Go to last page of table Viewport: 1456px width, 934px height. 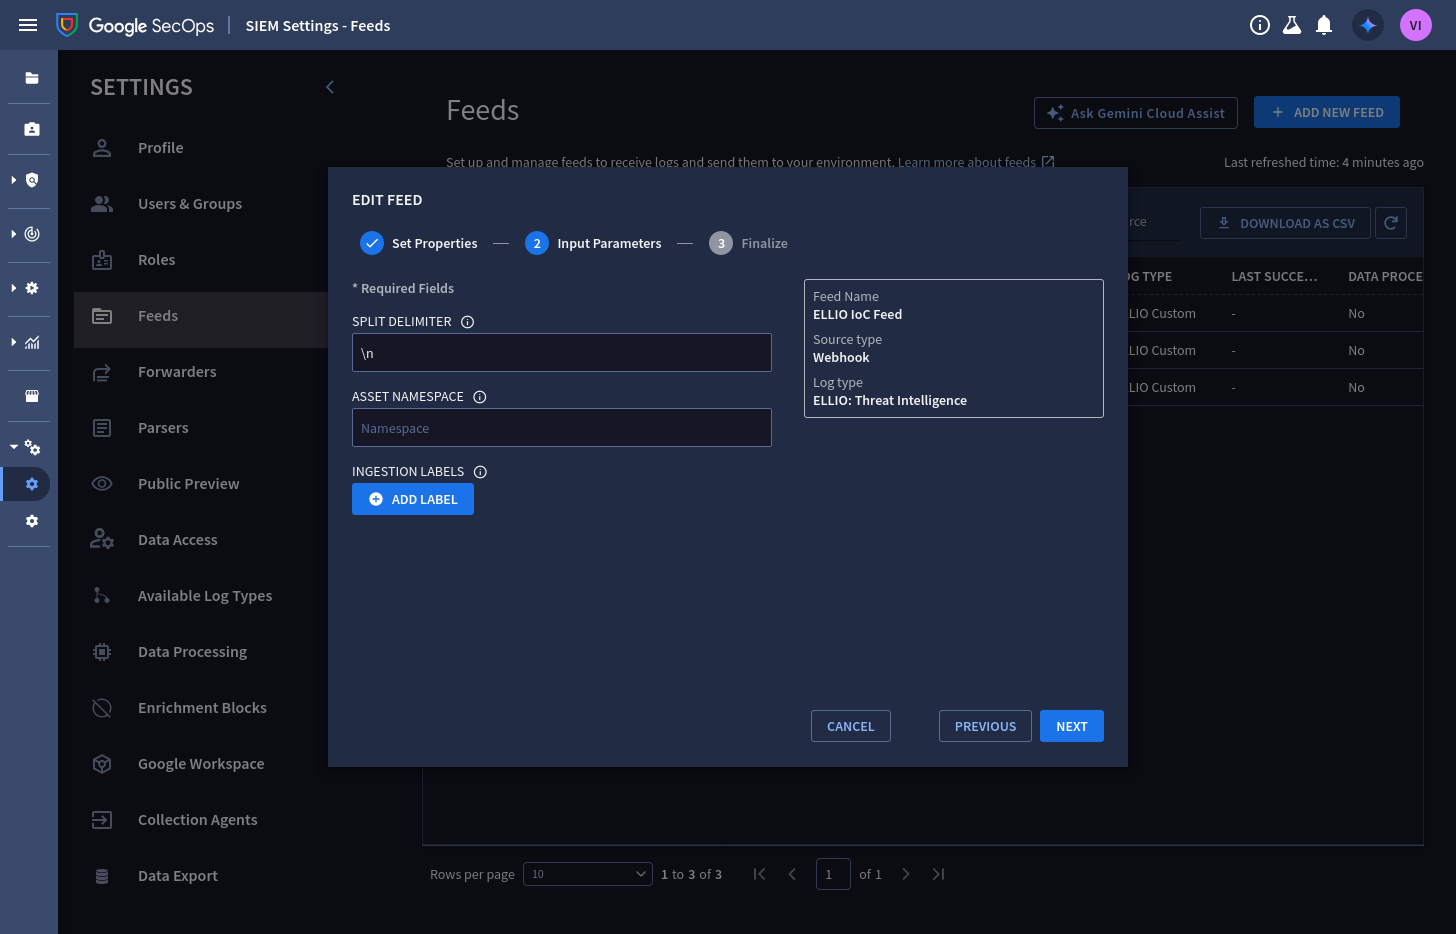click(x=938, y=874)
